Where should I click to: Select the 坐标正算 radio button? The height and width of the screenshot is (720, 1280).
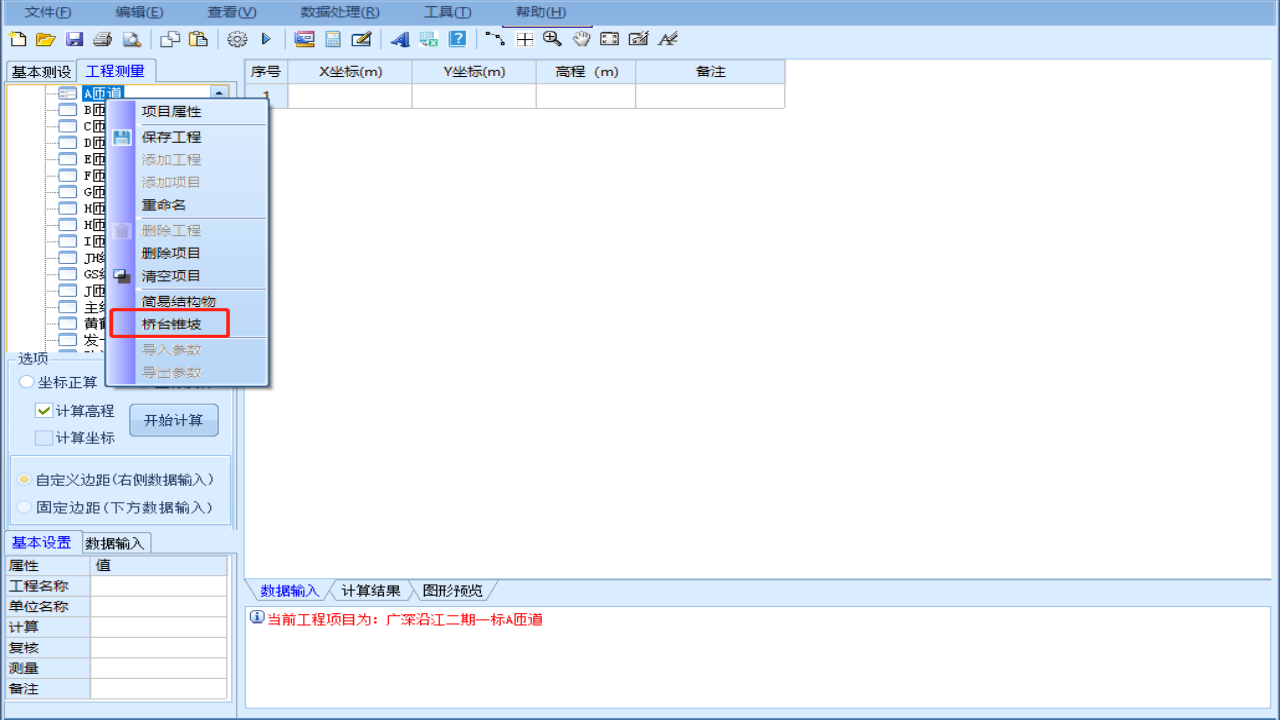pyautogui.click(x=27, y=382)
